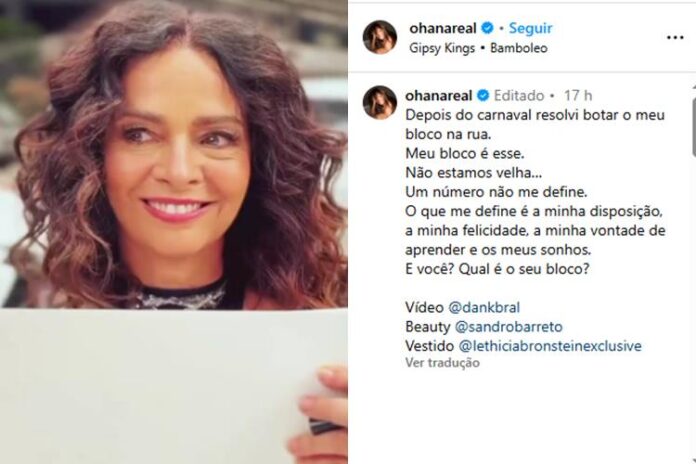696x464 pixels.
Task: Follow ohanareal with Seguir button
Action: click(530, 28)
